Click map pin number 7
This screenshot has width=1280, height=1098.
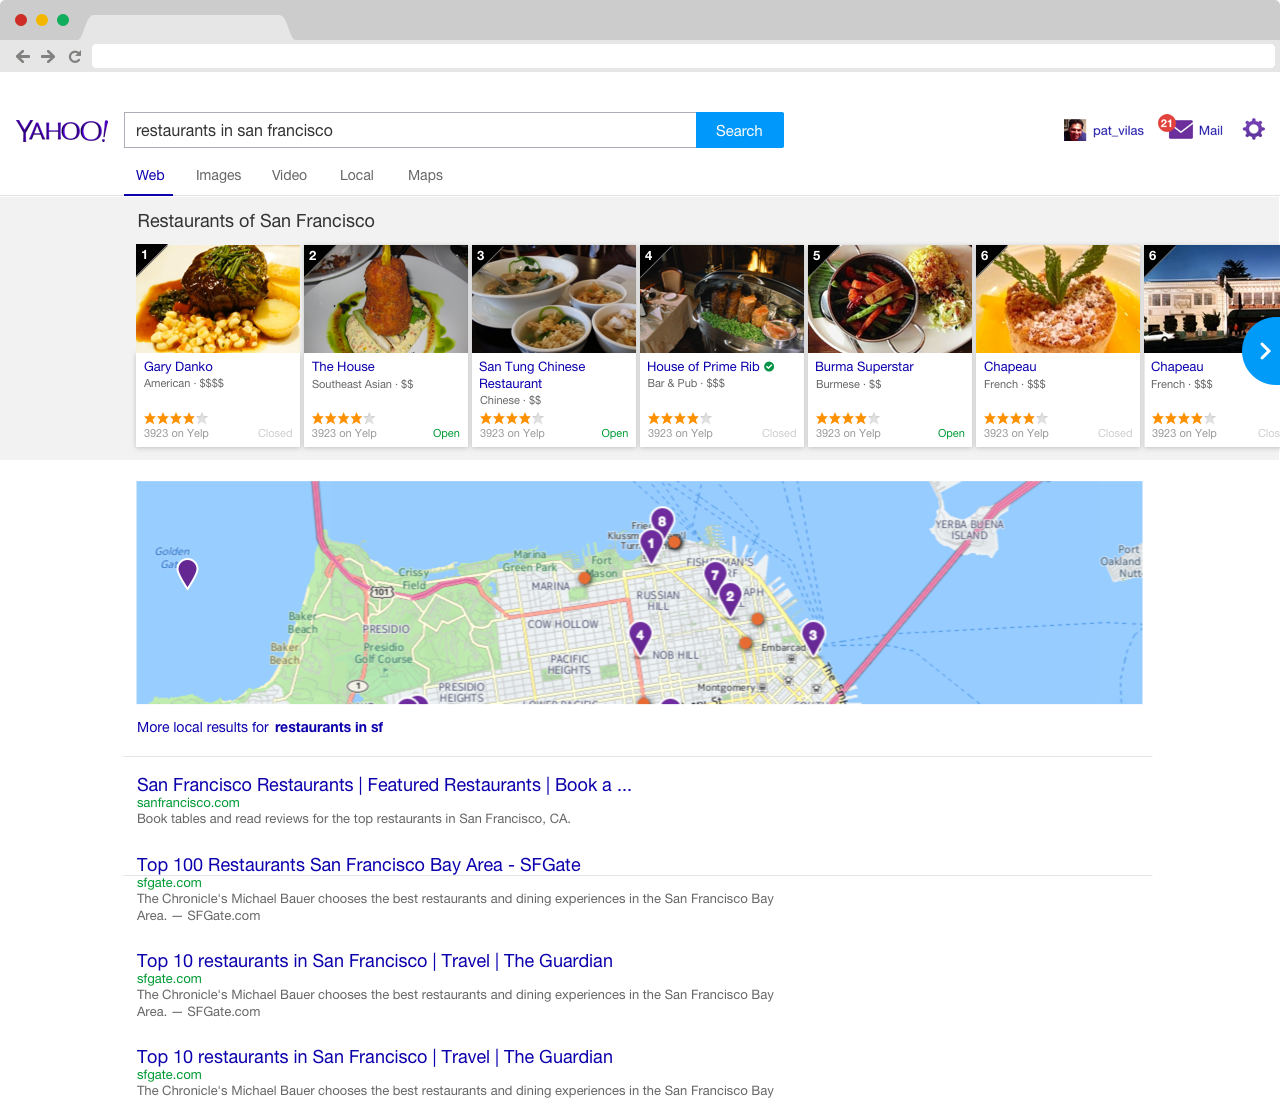tap(715, 575)
